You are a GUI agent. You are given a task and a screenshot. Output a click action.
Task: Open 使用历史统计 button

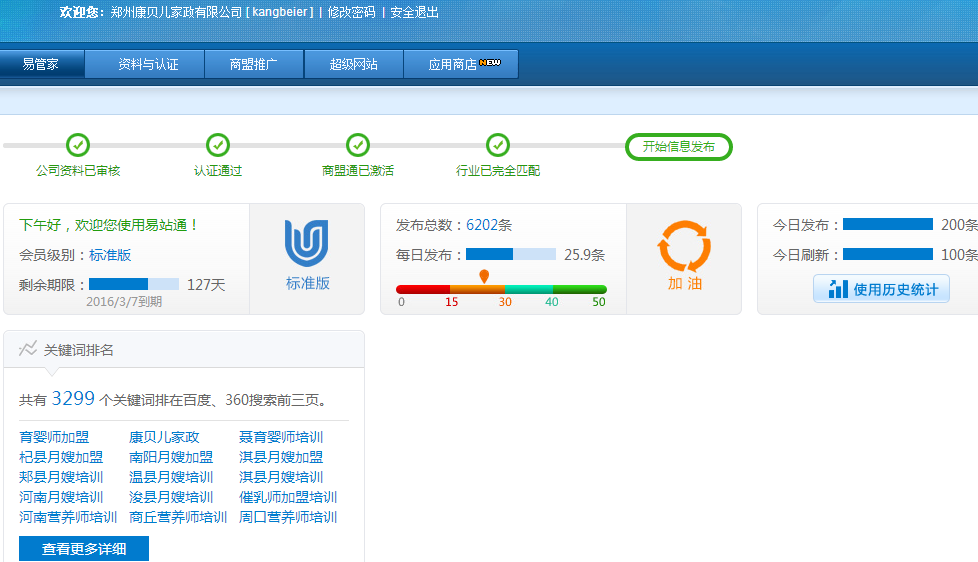click(x=881, y=289)
